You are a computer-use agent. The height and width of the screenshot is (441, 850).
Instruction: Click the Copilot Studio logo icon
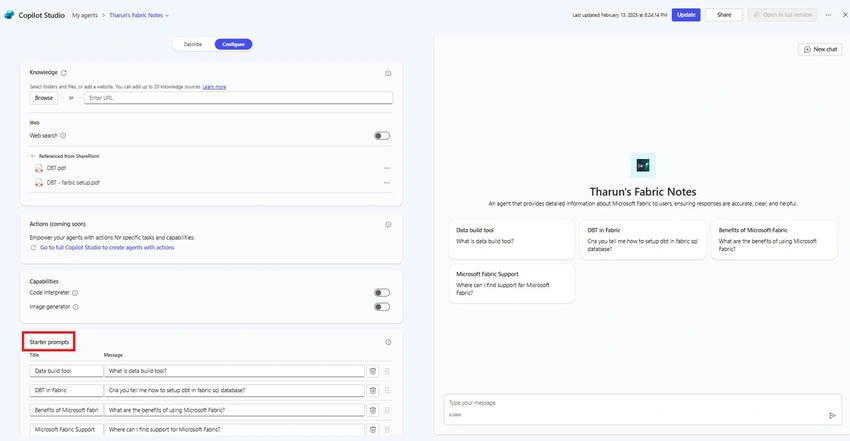(x=9, y=15)
